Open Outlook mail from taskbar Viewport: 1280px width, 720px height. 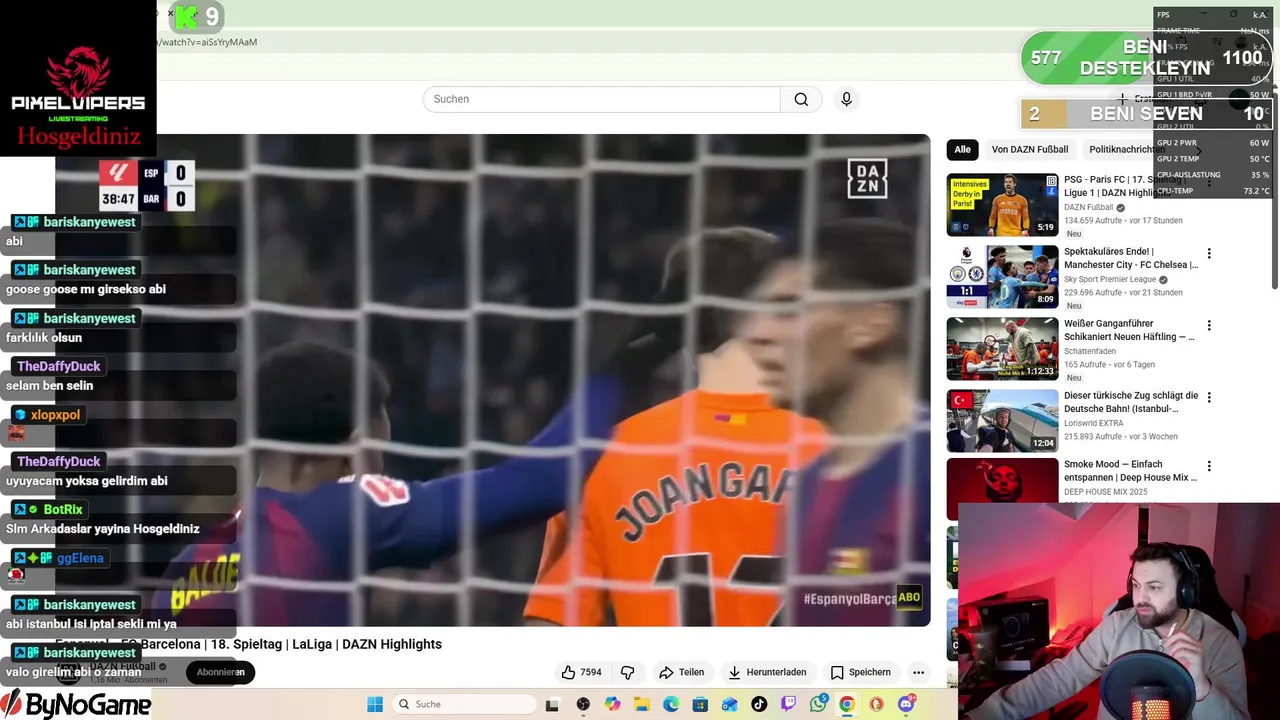pos(729,704)
